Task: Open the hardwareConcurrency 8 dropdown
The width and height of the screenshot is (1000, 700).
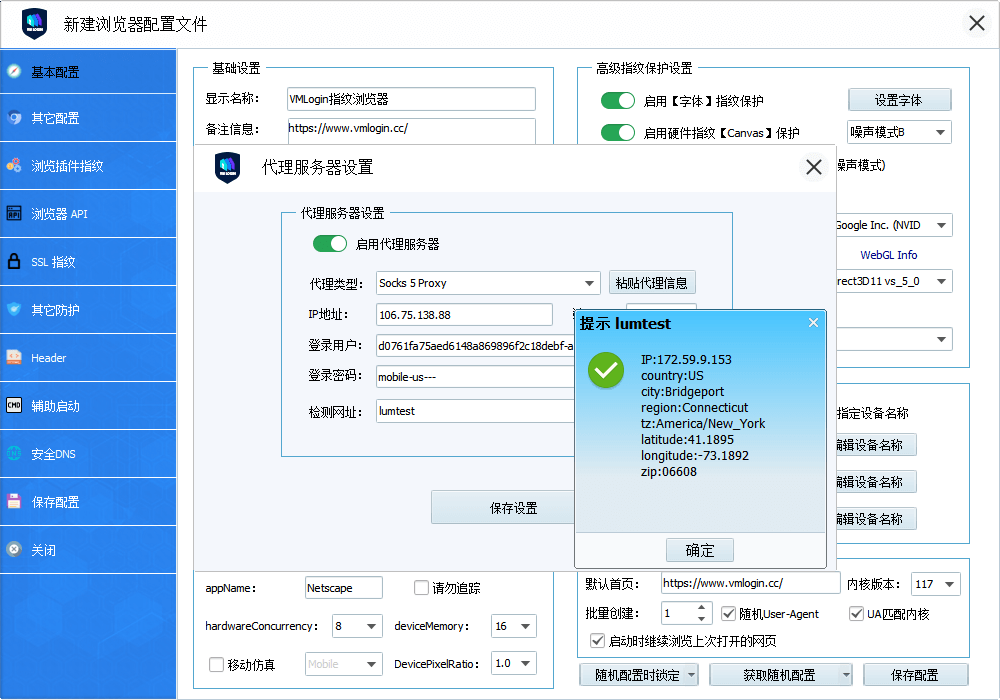Action: (357, 626)
